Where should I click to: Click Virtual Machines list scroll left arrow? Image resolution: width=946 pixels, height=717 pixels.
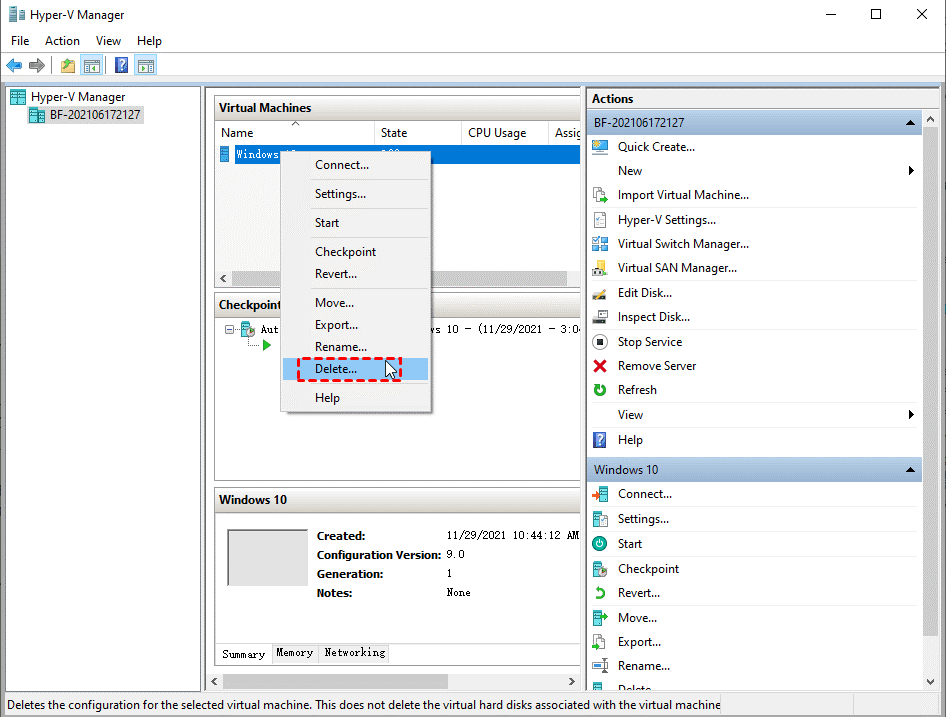click(223, 278)
